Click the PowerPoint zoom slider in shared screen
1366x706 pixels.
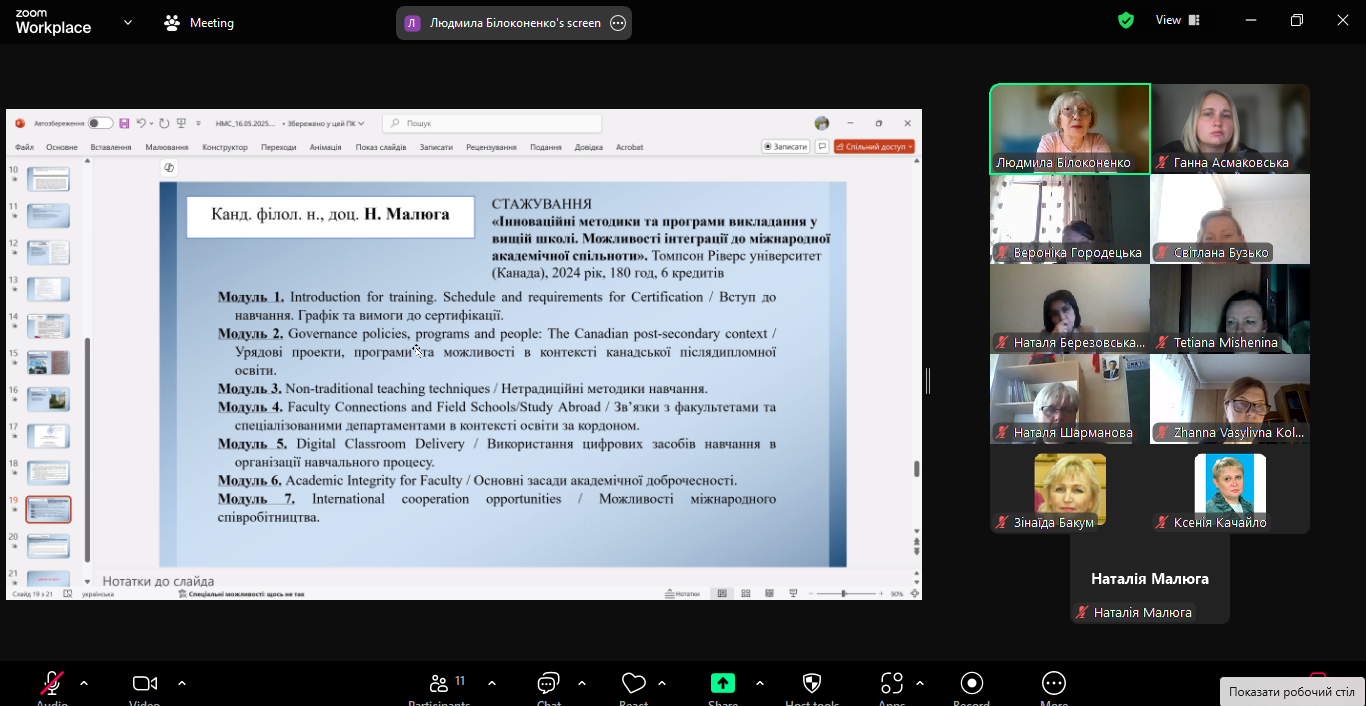click(x=844, y=593)
